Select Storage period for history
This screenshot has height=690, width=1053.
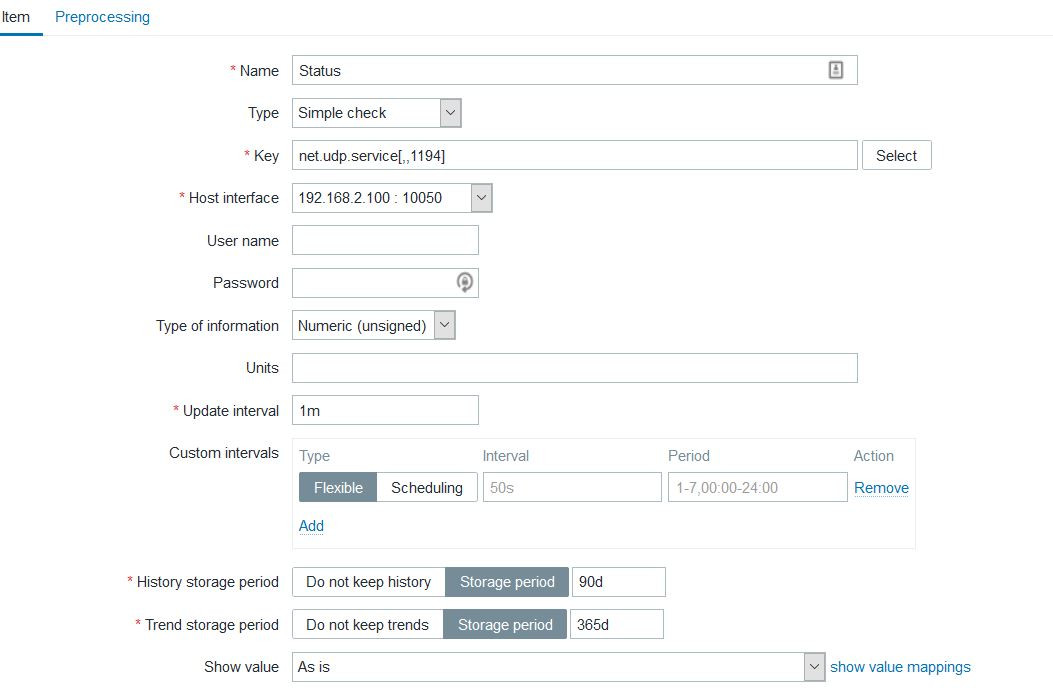(x=507, y=582)
